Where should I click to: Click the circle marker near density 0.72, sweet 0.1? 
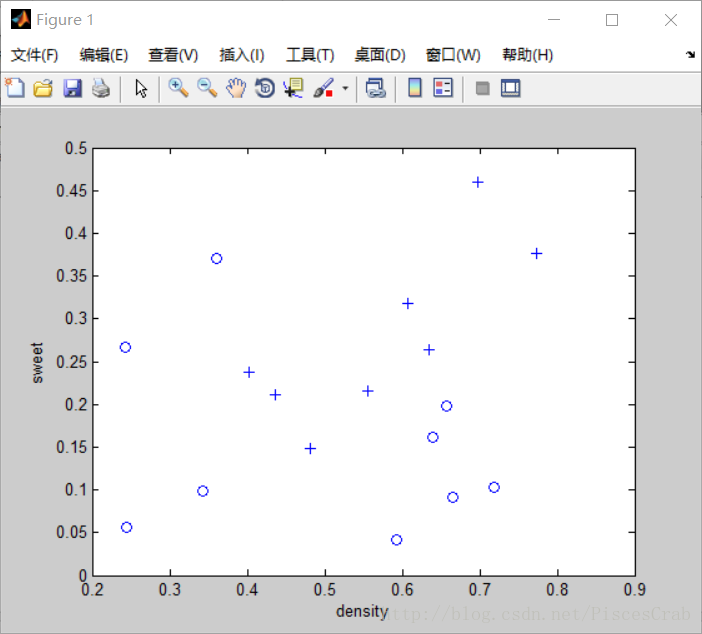click(x=494, y=487)
